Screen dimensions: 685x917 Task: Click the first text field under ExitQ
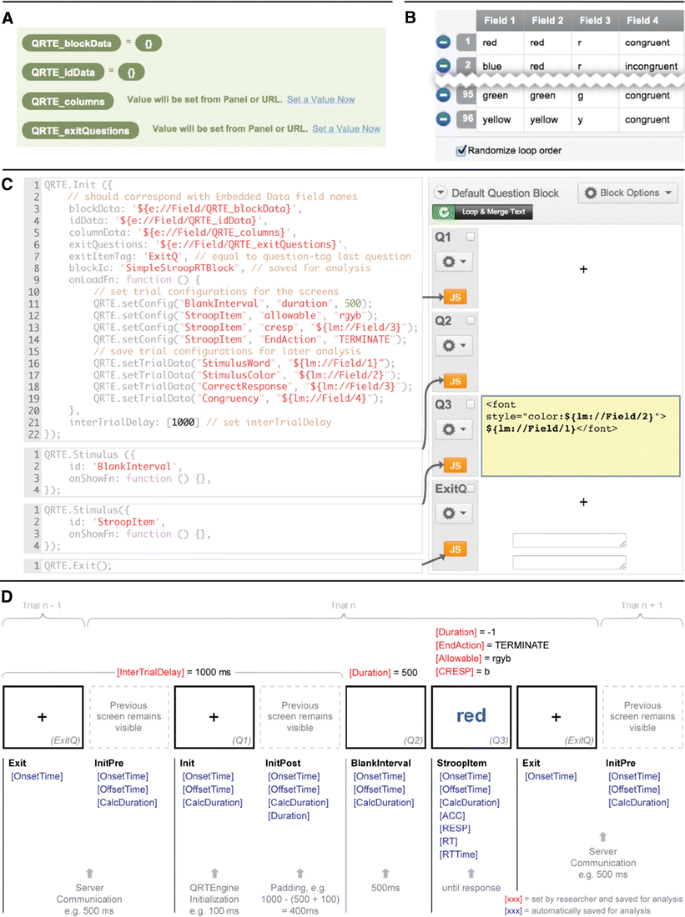click(569, 541)
